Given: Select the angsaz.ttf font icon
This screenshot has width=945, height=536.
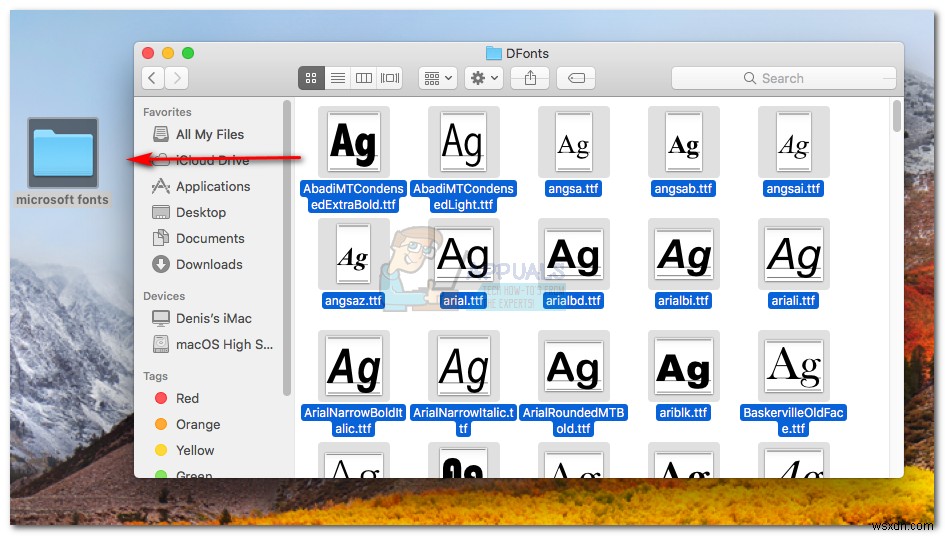Looking at the screenshot, I should [354, 254].
